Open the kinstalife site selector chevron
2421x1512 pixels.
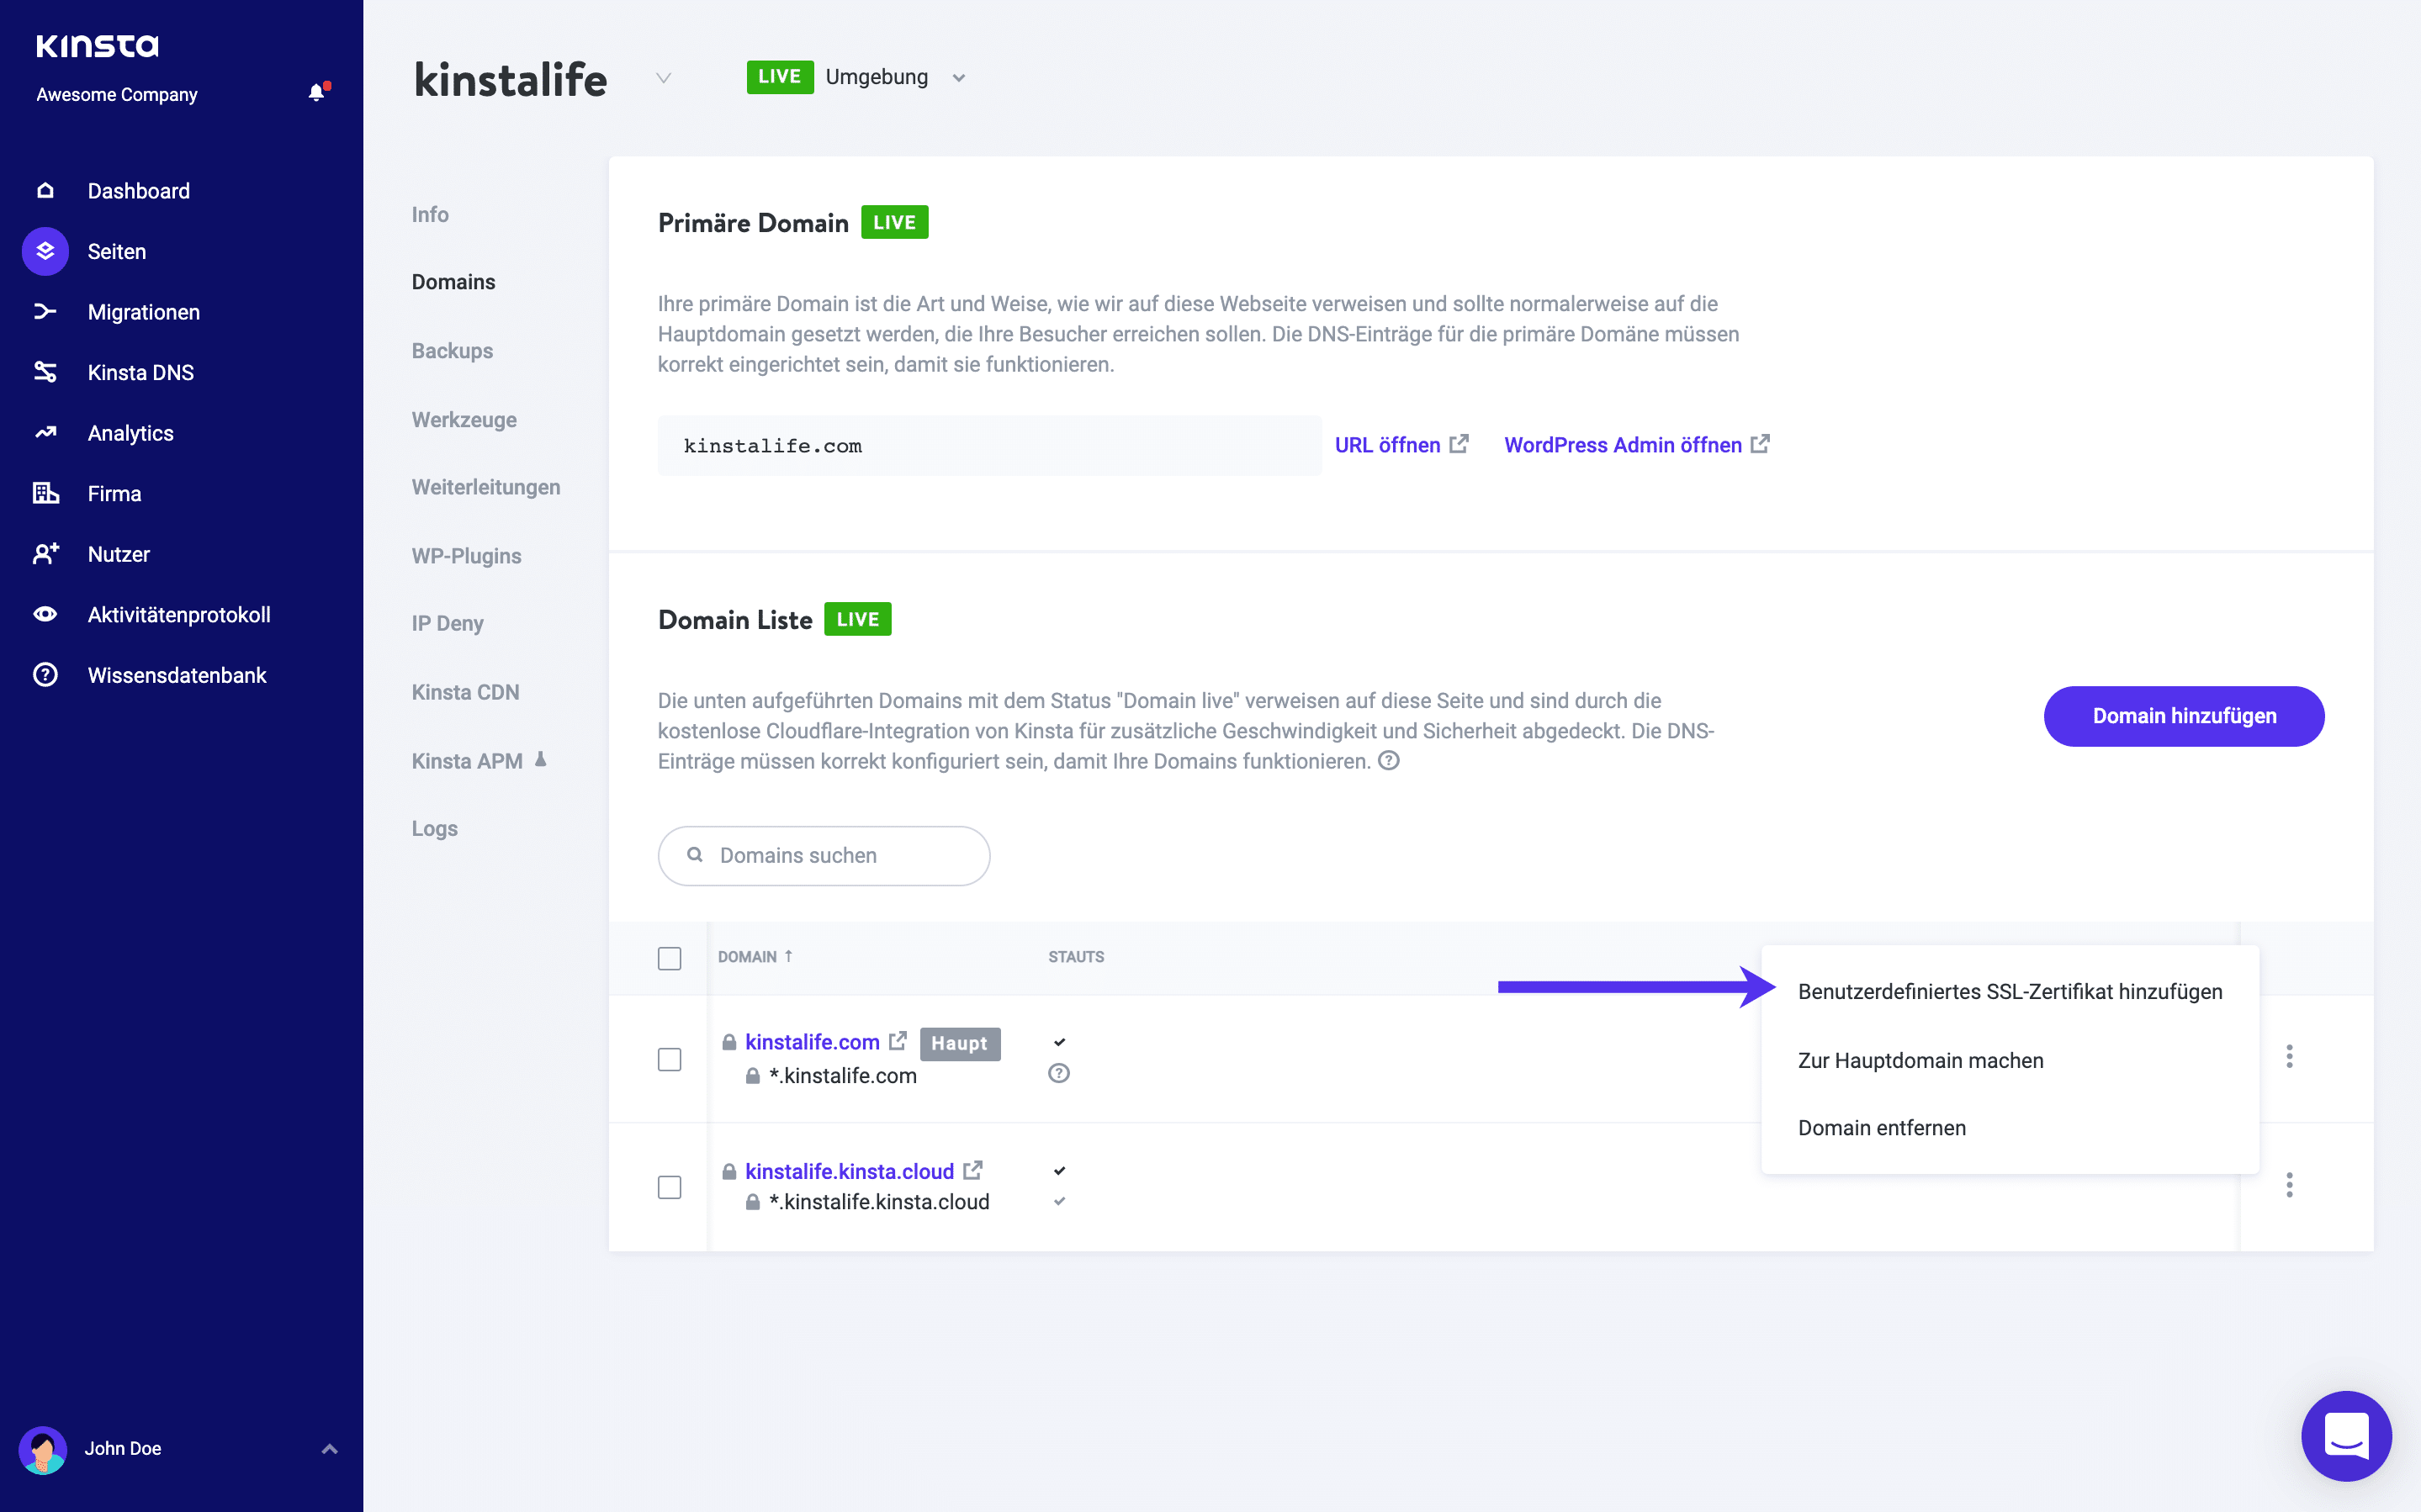point(663,78)
